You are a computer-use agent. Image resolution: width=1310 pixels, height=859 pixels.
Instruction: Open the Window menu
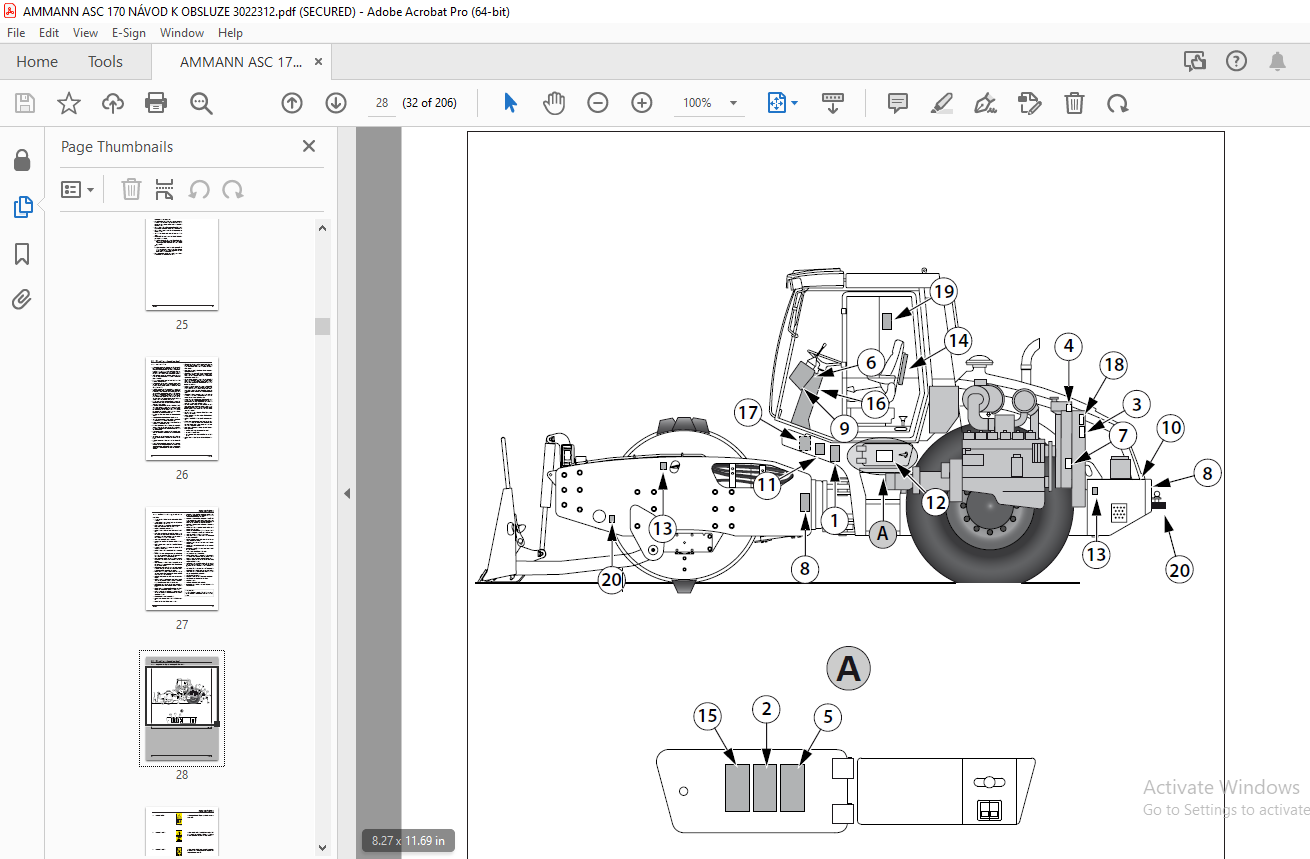(182, 32)
